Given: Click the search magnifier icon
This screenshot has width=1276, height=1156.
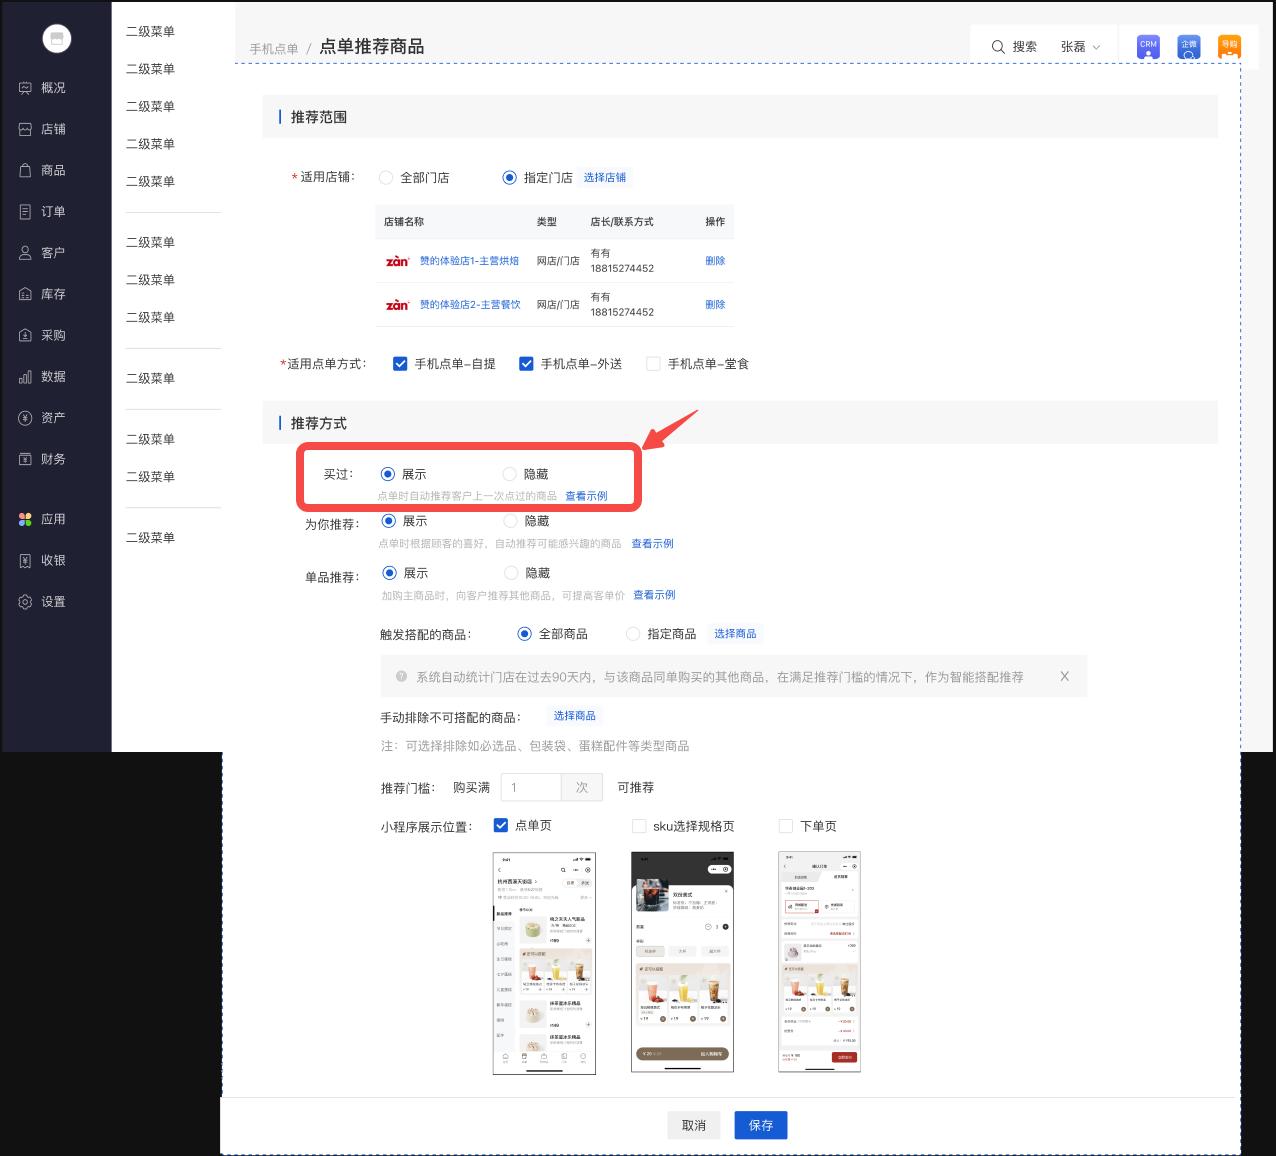Looking at the screenshot, I should tap(998, 47).
